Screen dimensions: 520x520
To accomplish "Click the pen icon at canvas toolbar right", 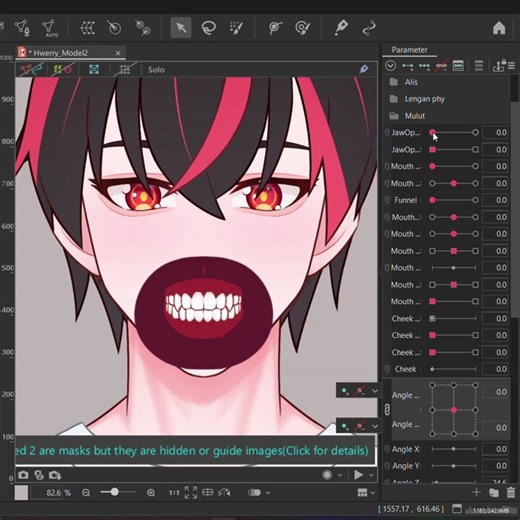I will pyautogui.click(x=364, y=69).
